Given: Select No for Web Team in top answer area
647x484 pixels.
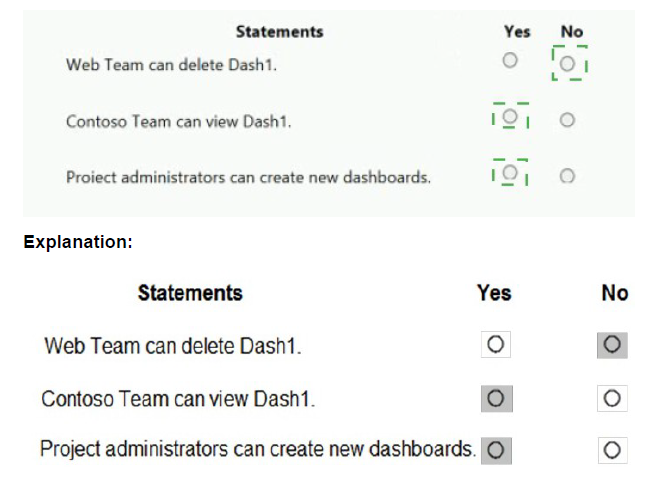Looking at the screenshot, I should 567,63.
